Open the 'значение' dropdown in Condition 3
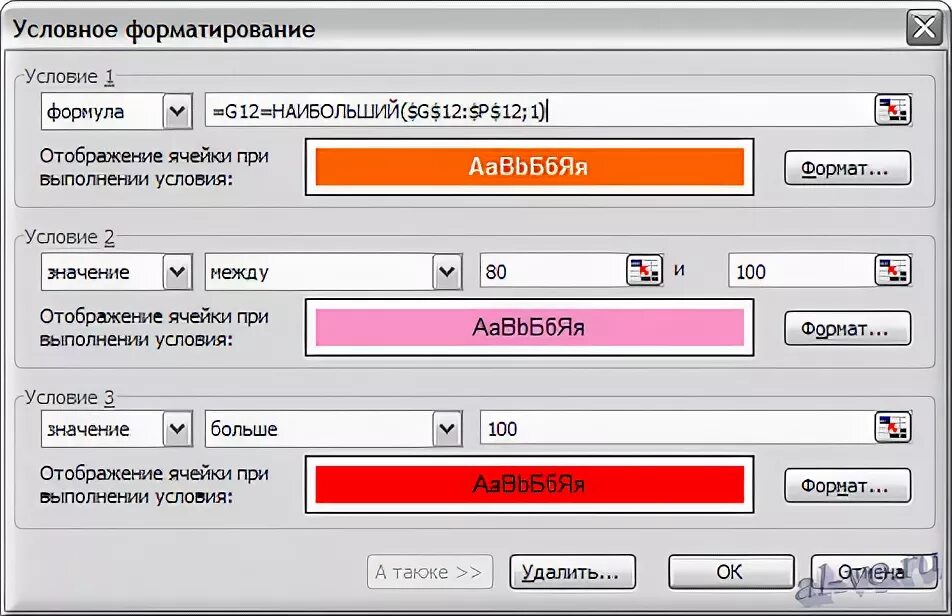 pyautogui.click(x=177, y=428)
